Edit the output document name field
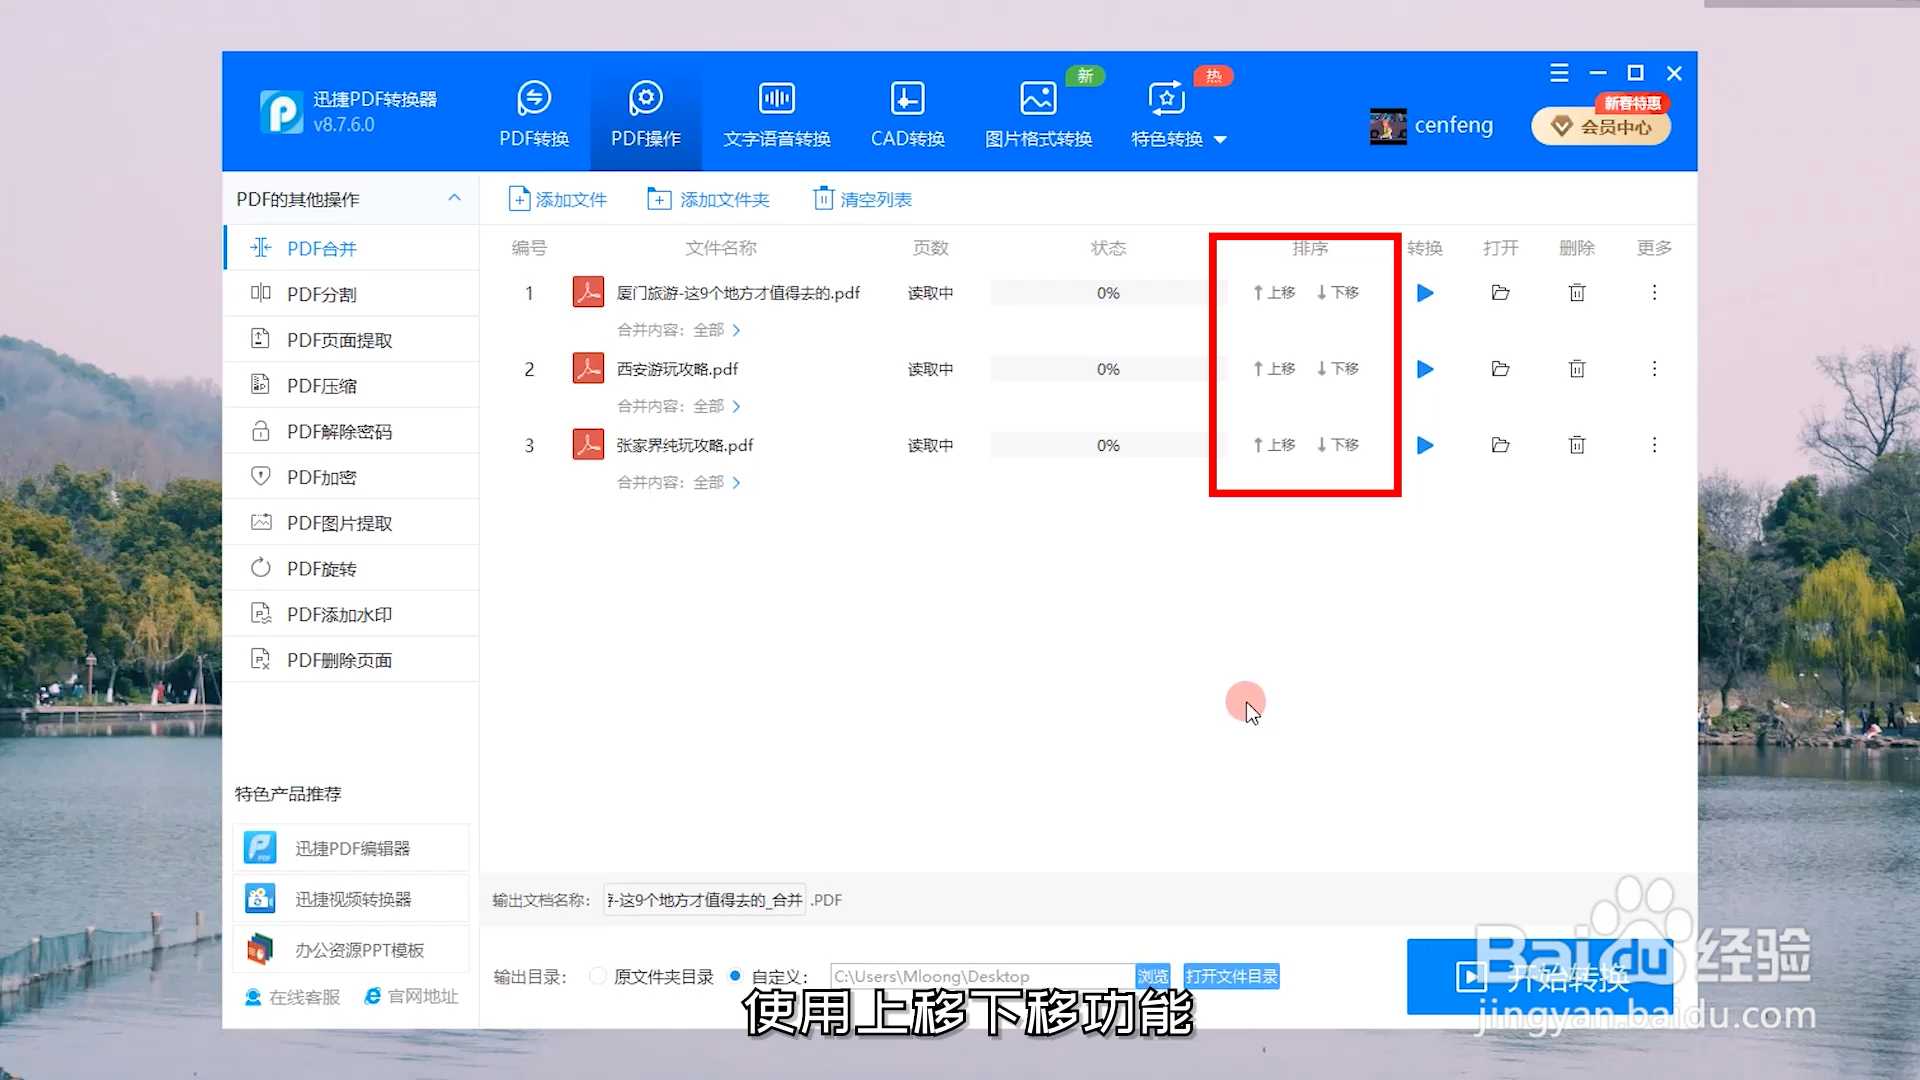This screenshot has height=1080, width=1920. tap(704, 899)
